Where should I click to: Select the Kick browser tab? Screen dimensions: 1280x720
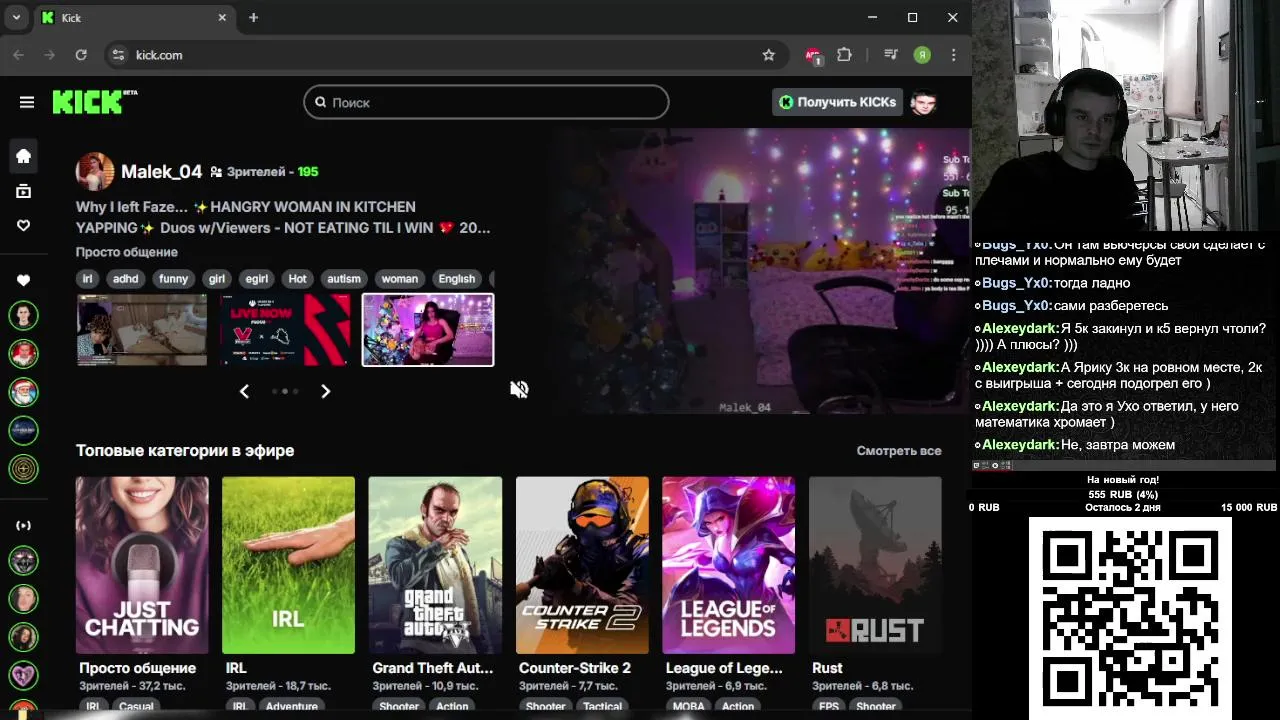[x=135, y=17]
